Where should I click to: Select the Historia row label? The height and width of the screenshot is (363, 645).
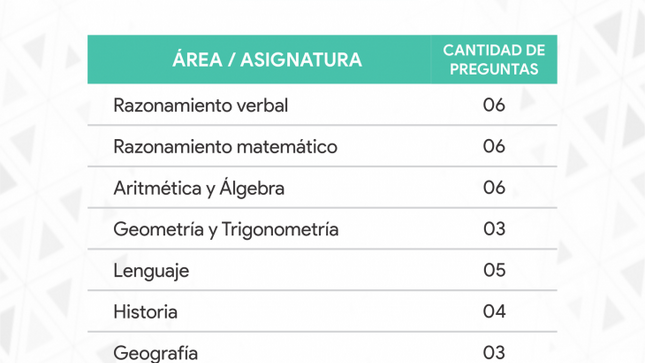(x=145, y=312)
